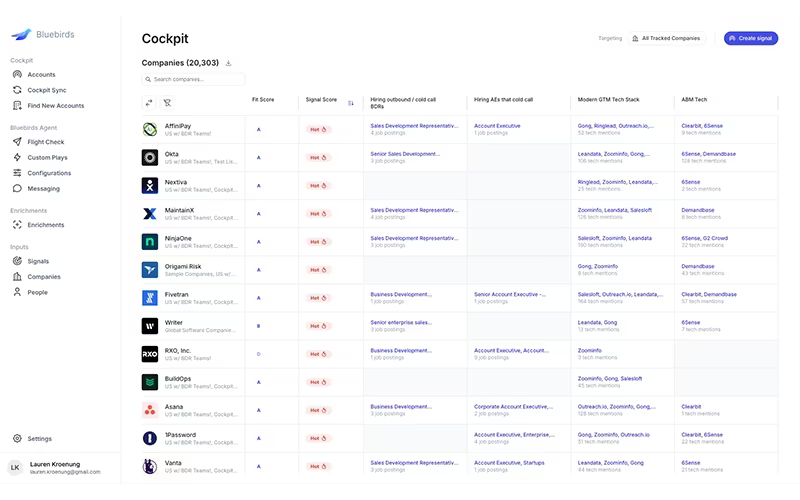Click the People person icon

tap(17, 292)
